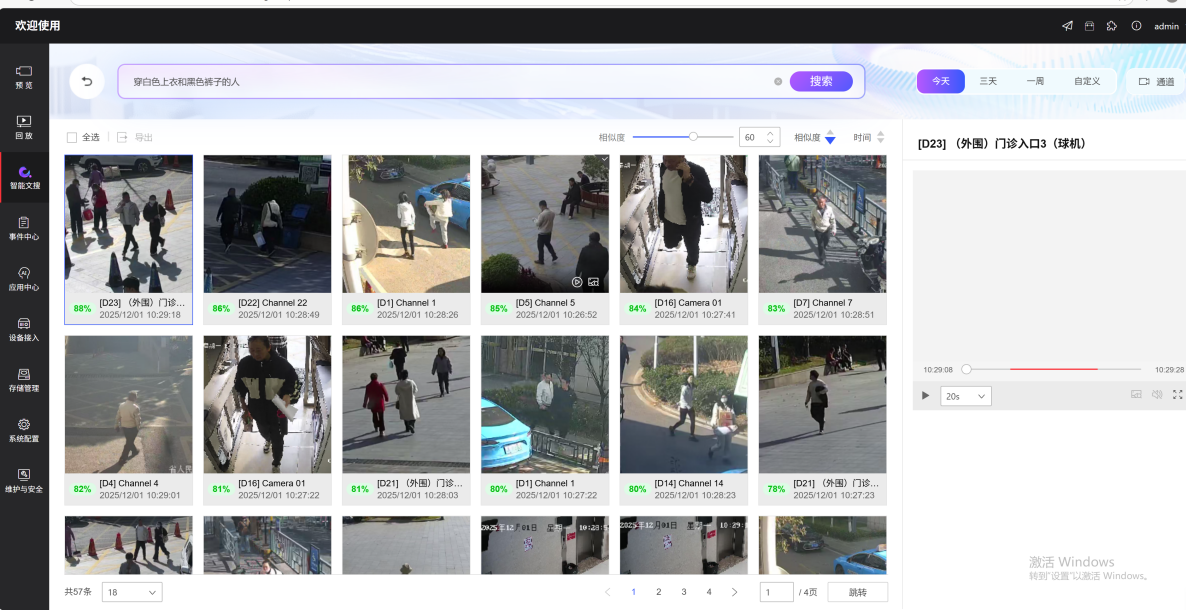Switch time range to 三天
Viewport: 1186px width, 610px height.
pyautogui.click(x=988, y=81)
